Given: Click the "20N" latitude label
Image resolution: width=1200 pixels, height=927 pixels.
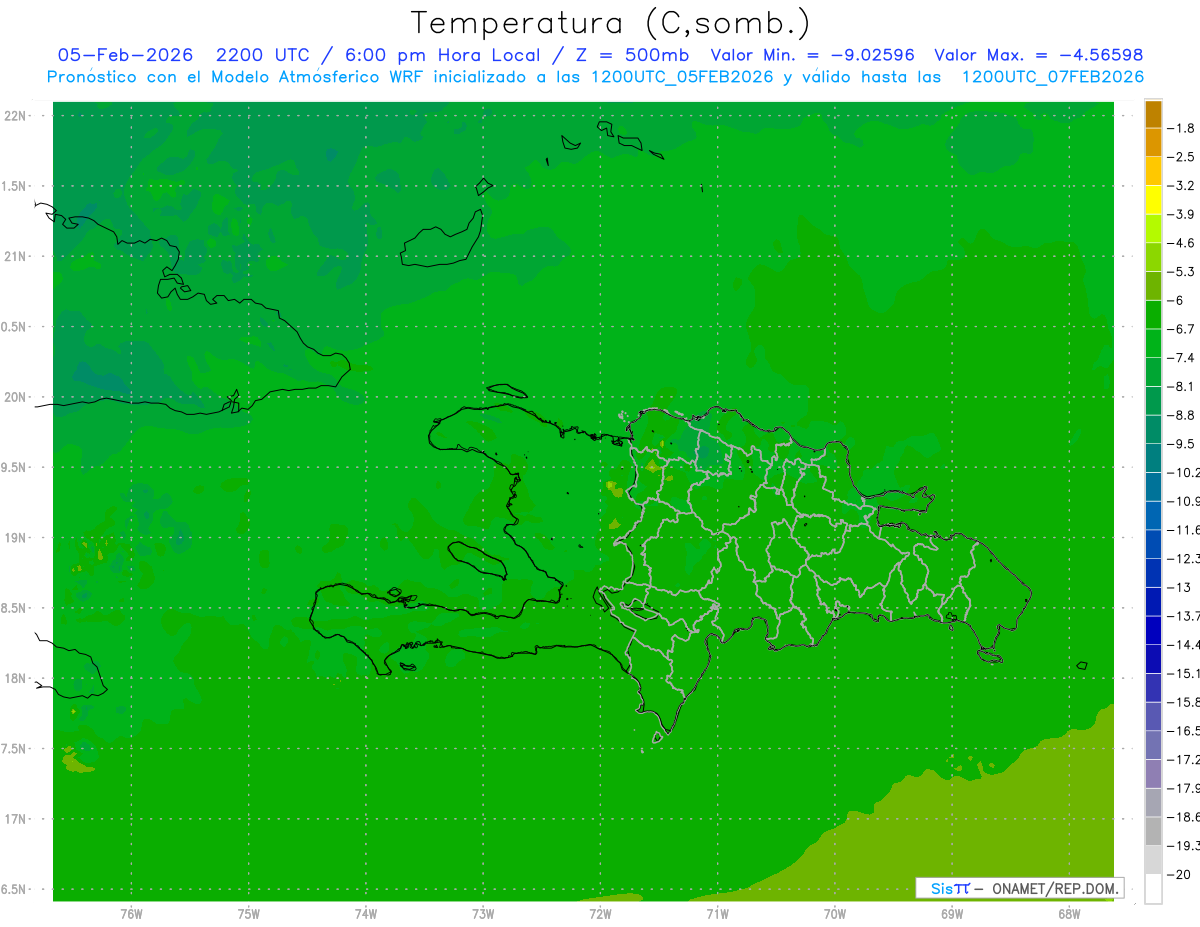Looking at the screenshot, I should point(15,397).
